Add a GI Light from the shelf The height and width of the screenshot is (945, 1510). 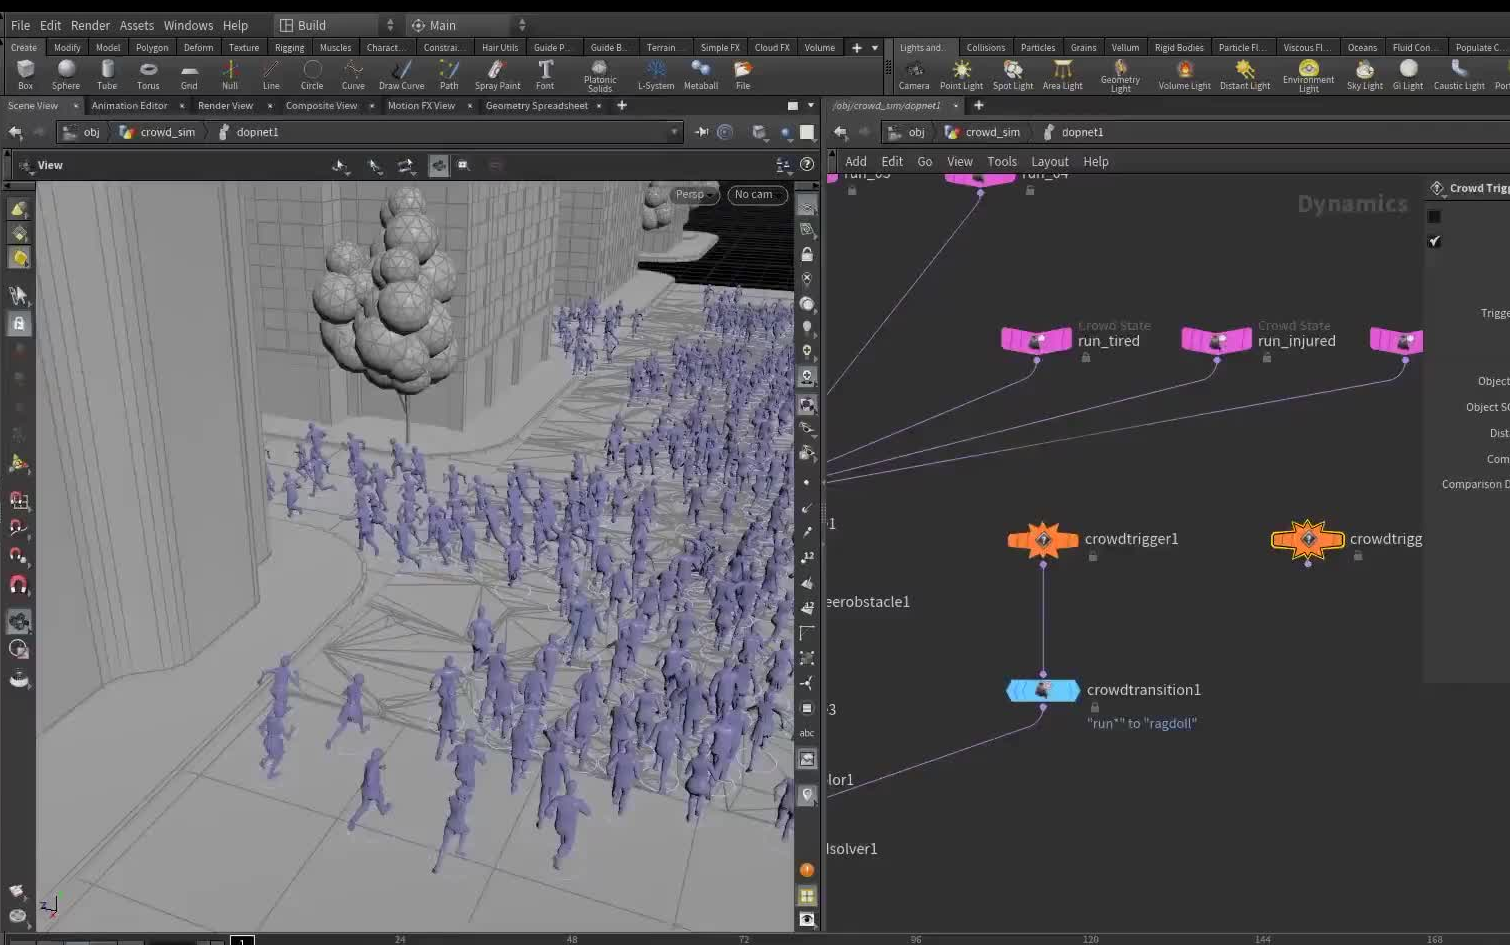click(x=1408, y=74)
